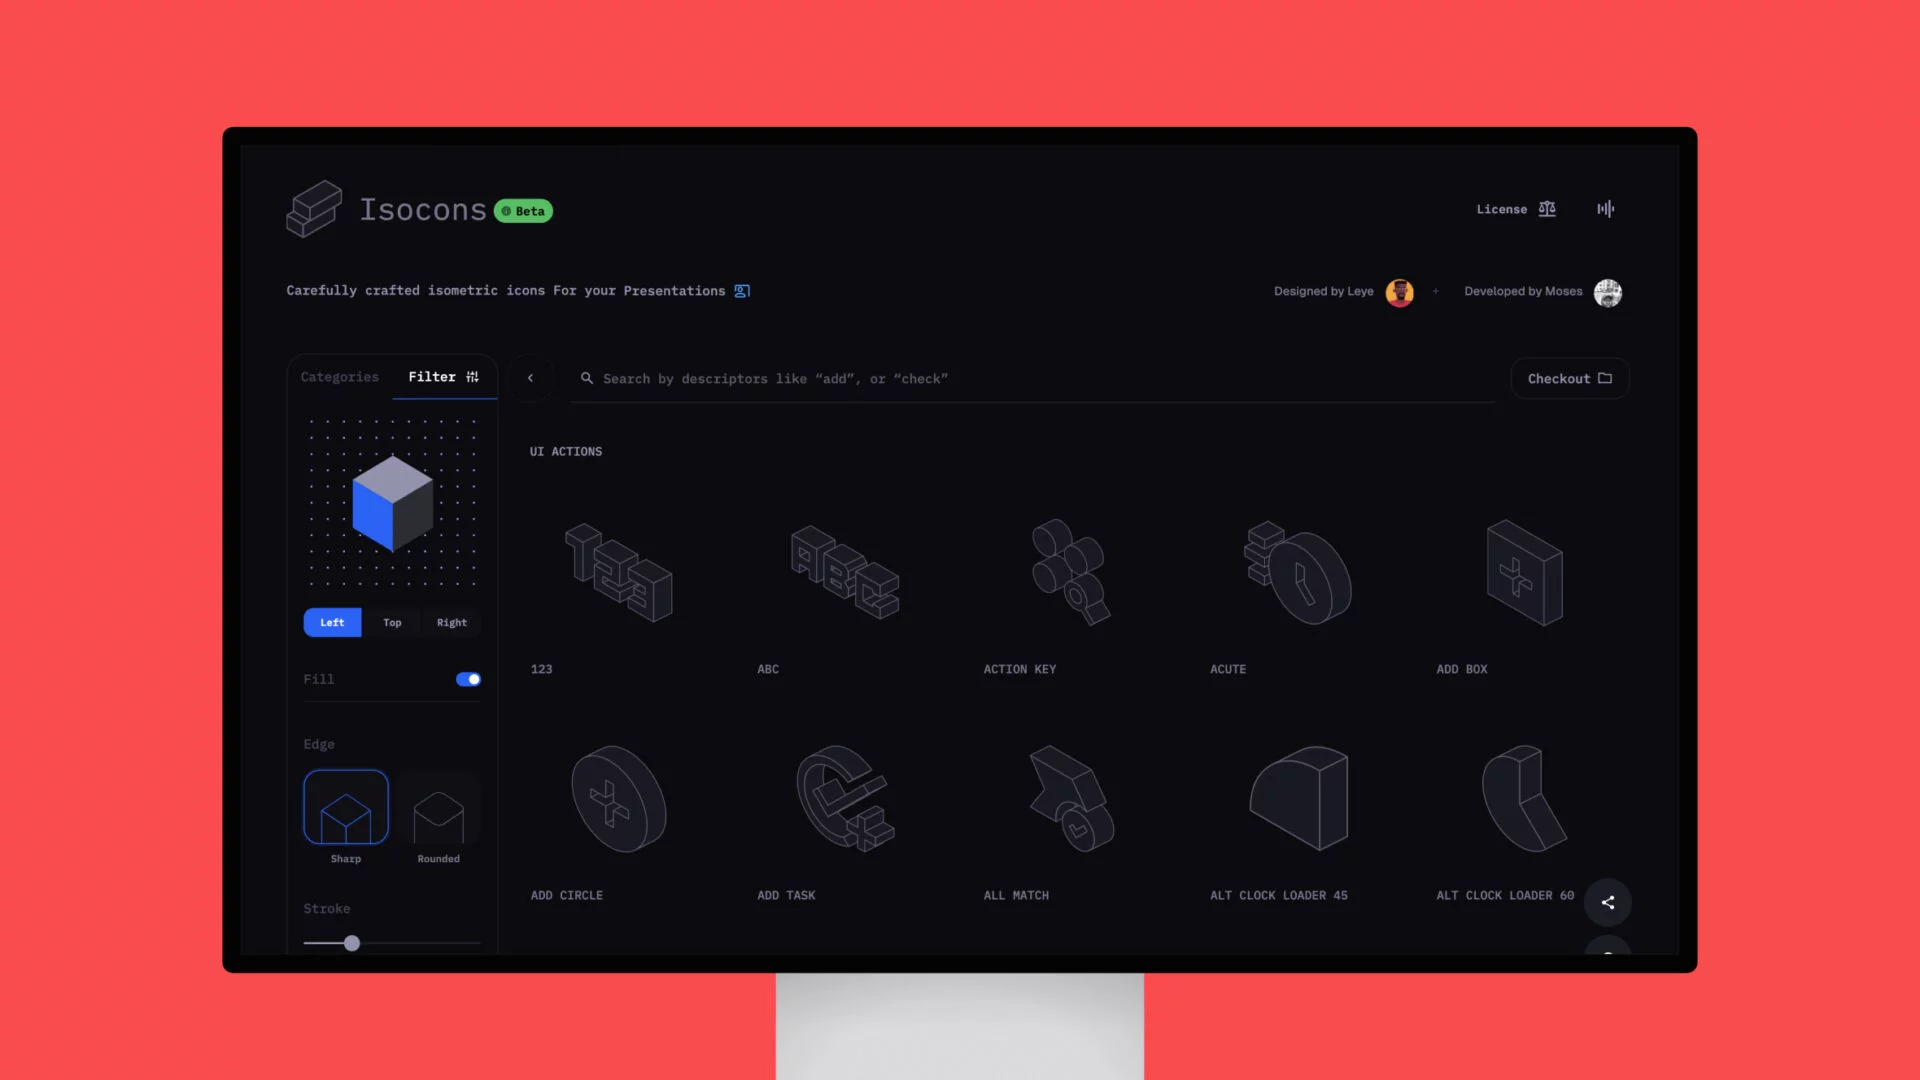Select the Right view orientation toggle
Image resolution: width=1920 pixels, height=1080 pixels.
click(452, 621)
